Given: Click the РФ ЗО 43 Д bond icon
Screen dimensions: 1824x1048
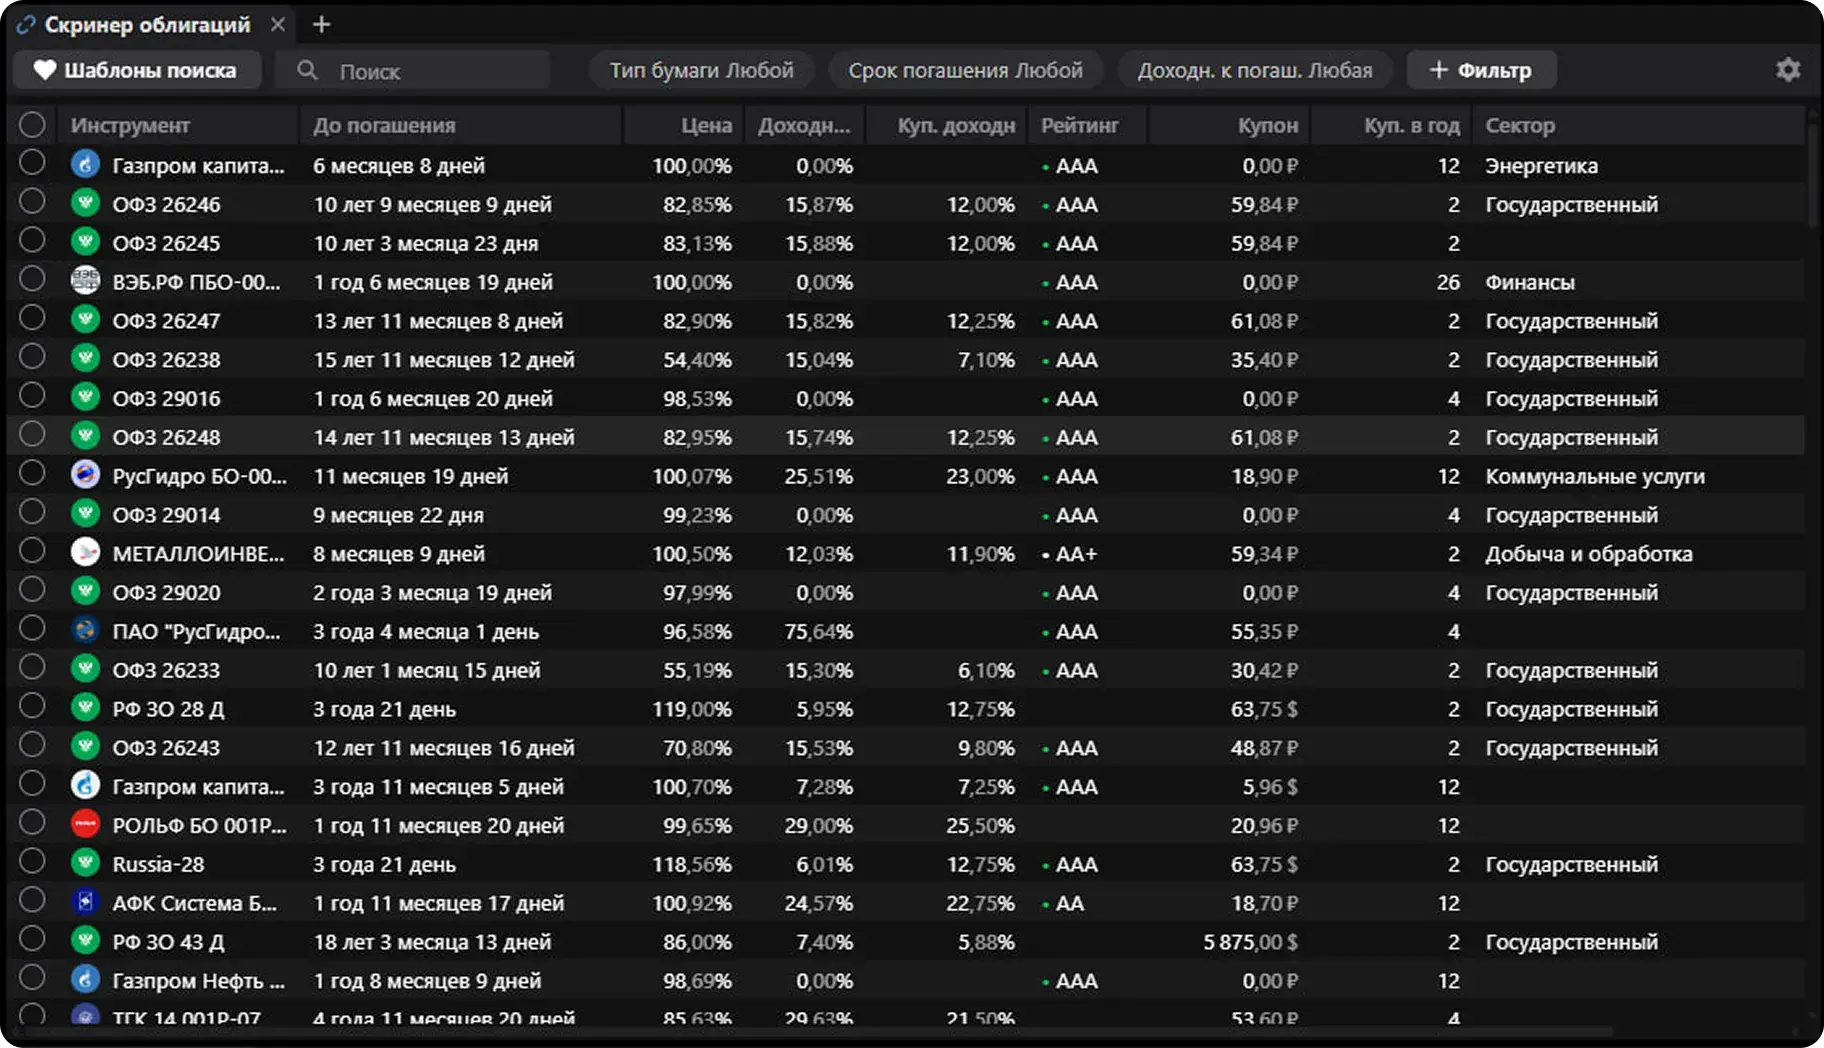Looking at the screenshot, I should [85, 941].
